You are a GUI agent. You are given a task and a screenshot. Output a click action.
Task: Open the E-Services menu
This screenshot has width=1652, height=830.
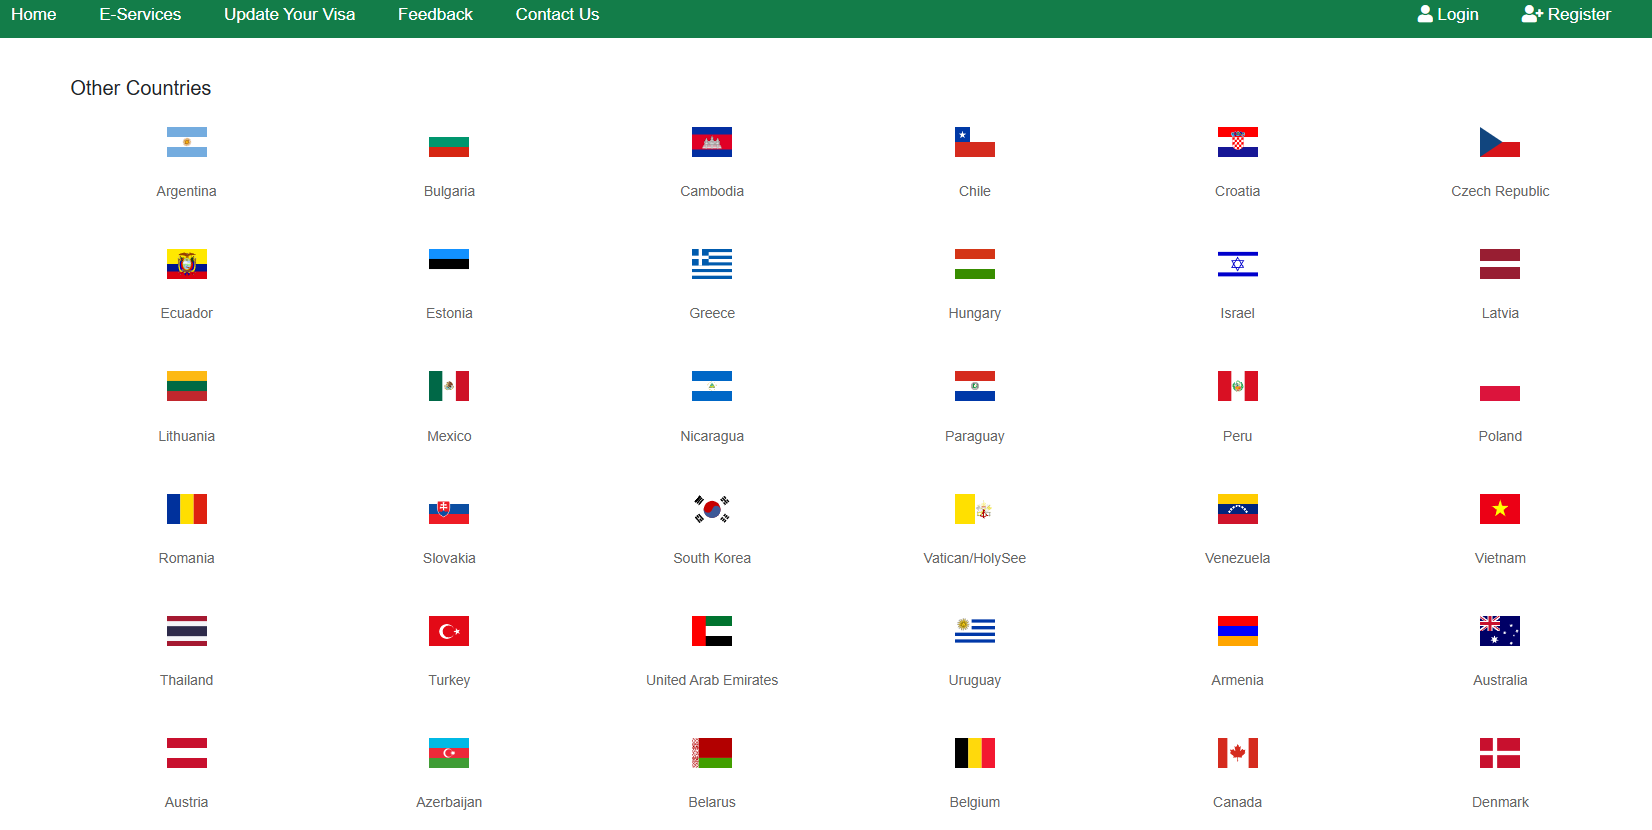pyautogui.click(x=140, y=14)
